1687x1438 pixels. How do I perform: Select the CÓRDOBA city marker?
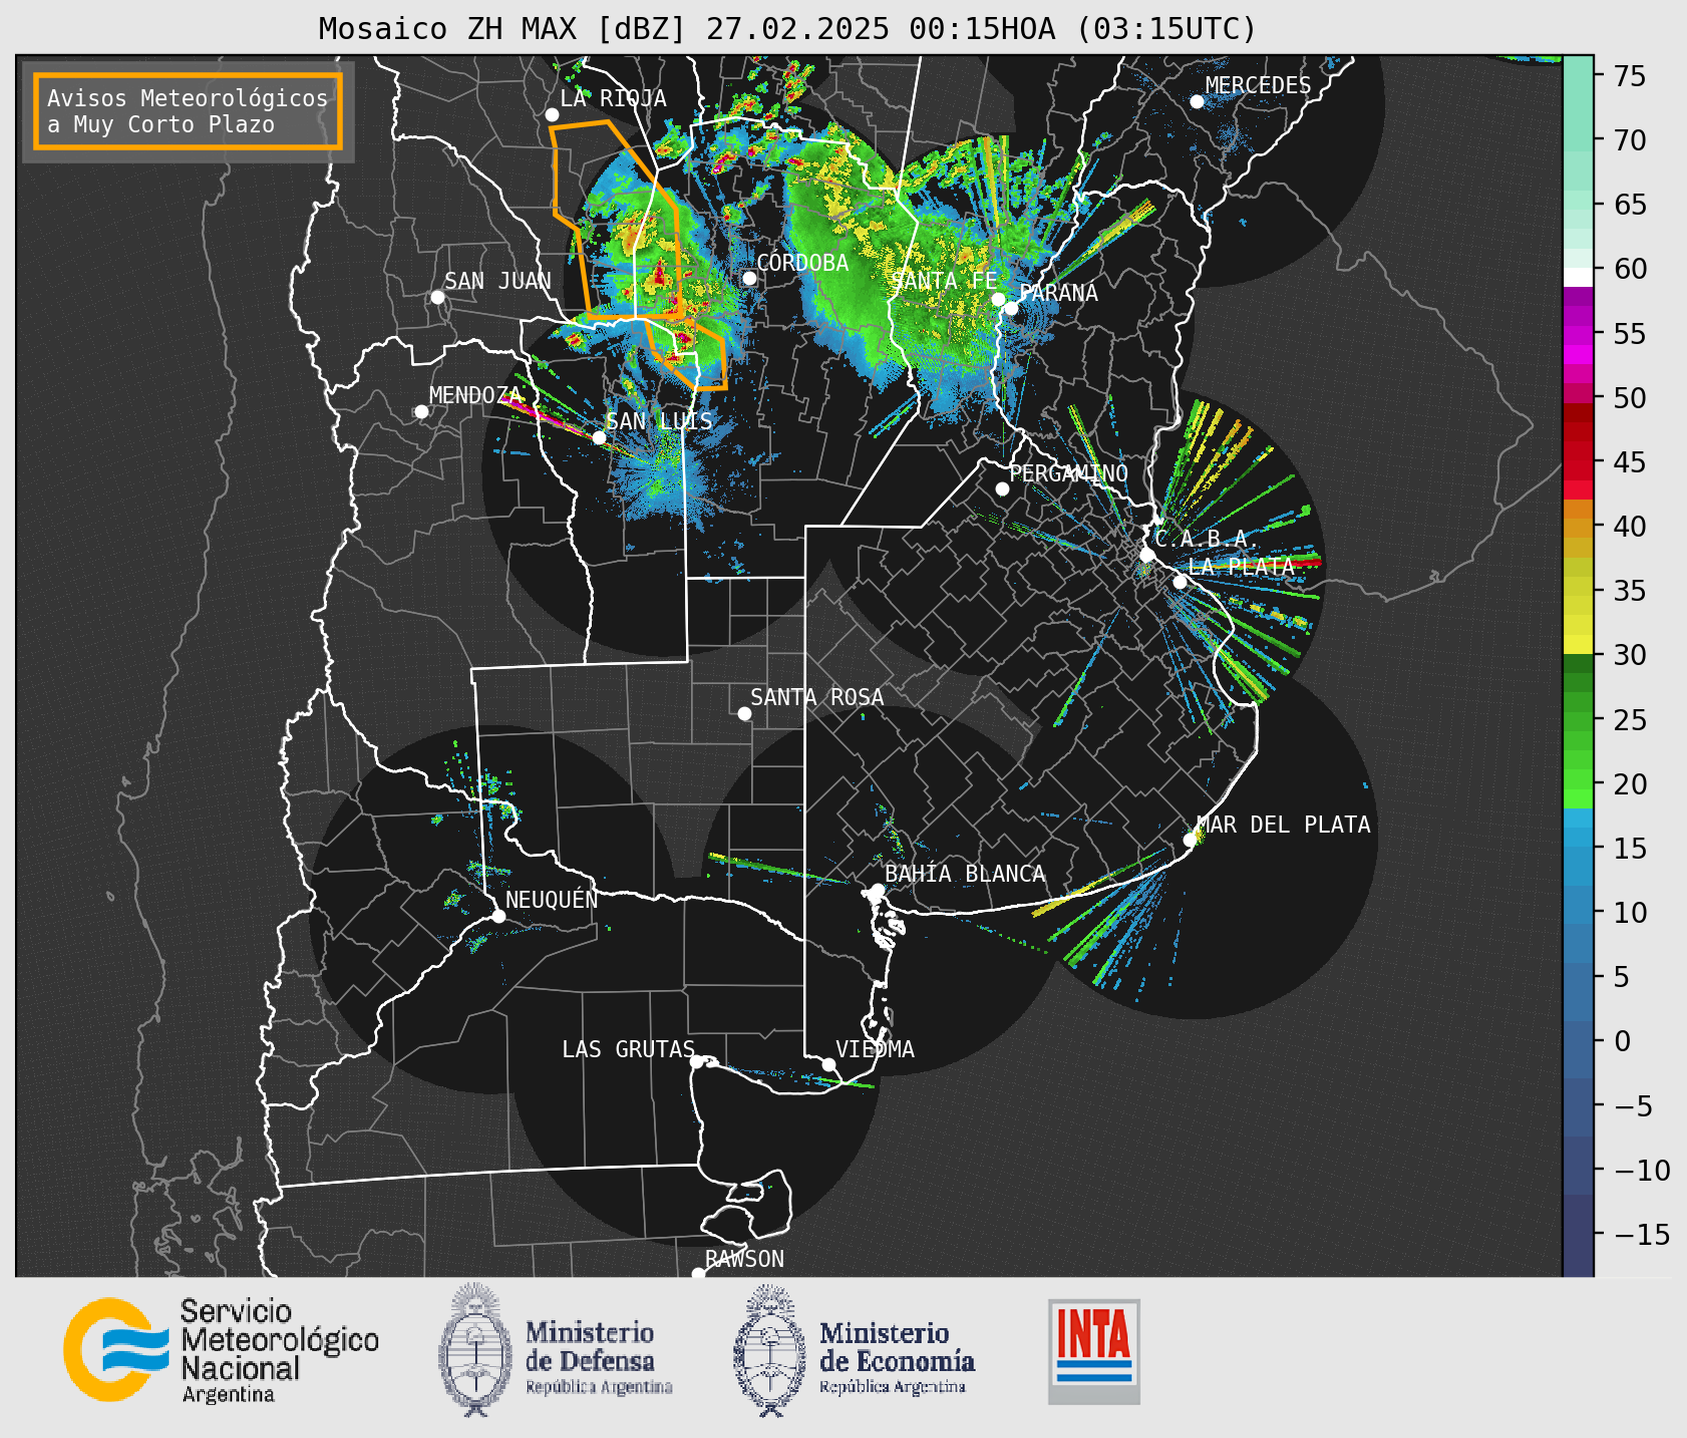(x=749, y=278)
